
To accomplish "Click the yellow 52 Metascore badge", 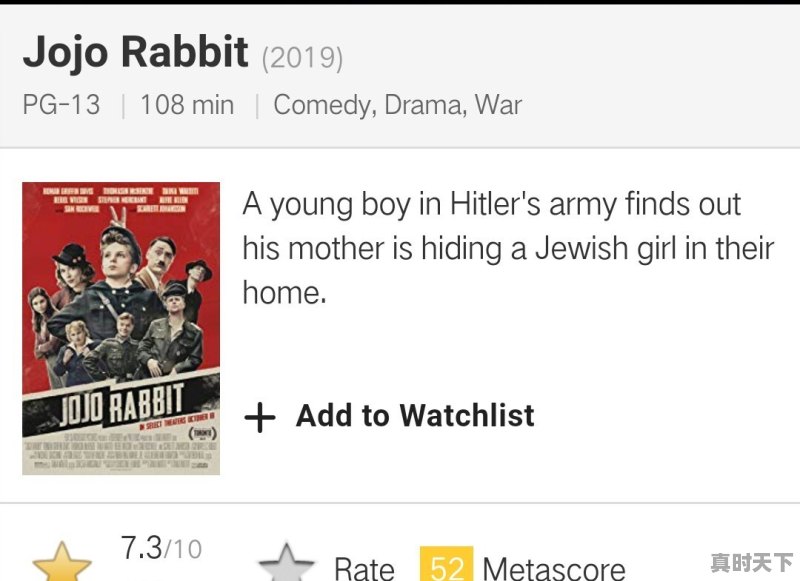I will tap(445, 566).
